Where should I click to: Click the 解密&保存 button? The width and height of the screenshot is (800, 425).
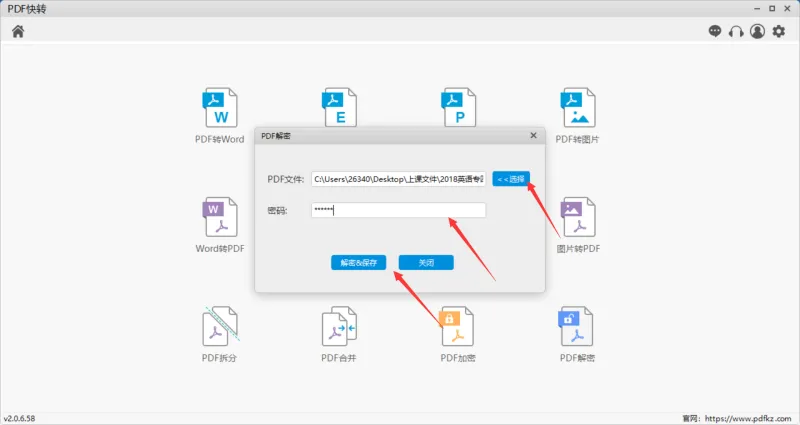(358, 263)
